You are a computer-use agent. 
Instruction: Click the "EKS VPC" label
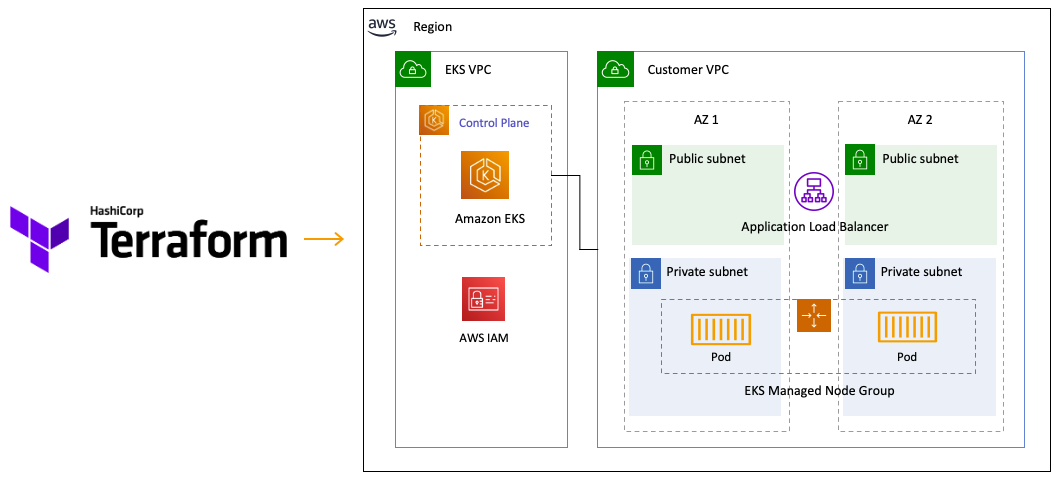468,70
